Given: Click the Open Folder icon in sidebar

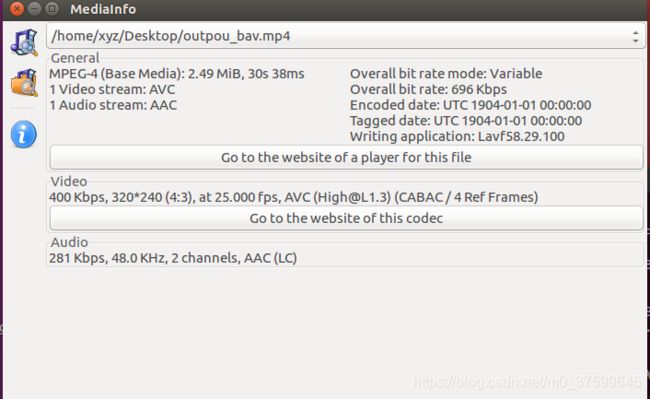Looking at the screenshot, I should tap(24, 83).
